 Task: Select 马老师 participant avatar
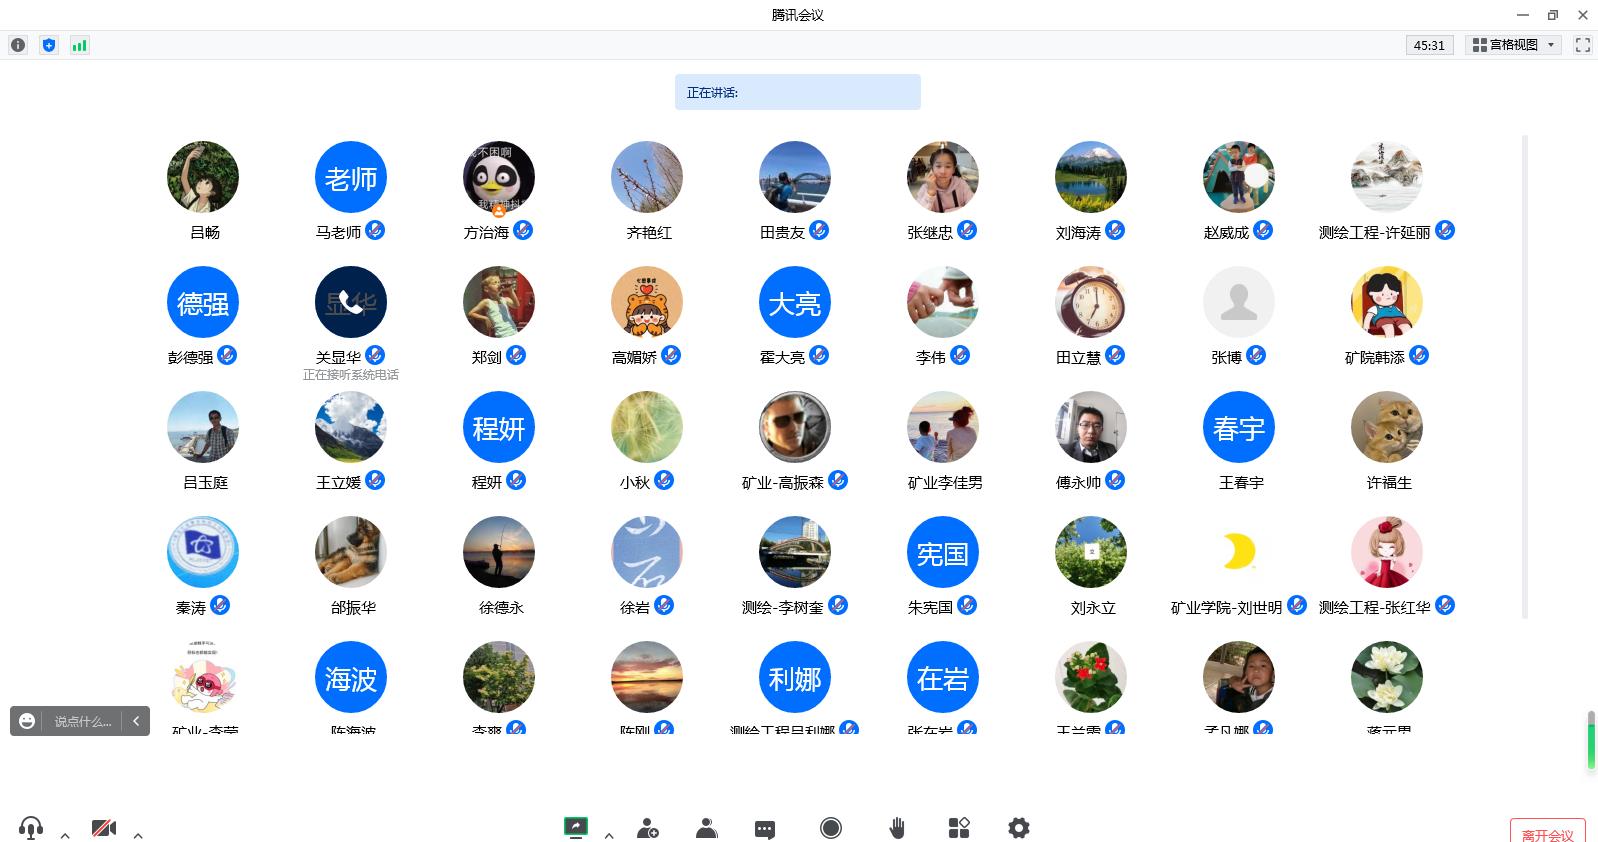(351, 177)
